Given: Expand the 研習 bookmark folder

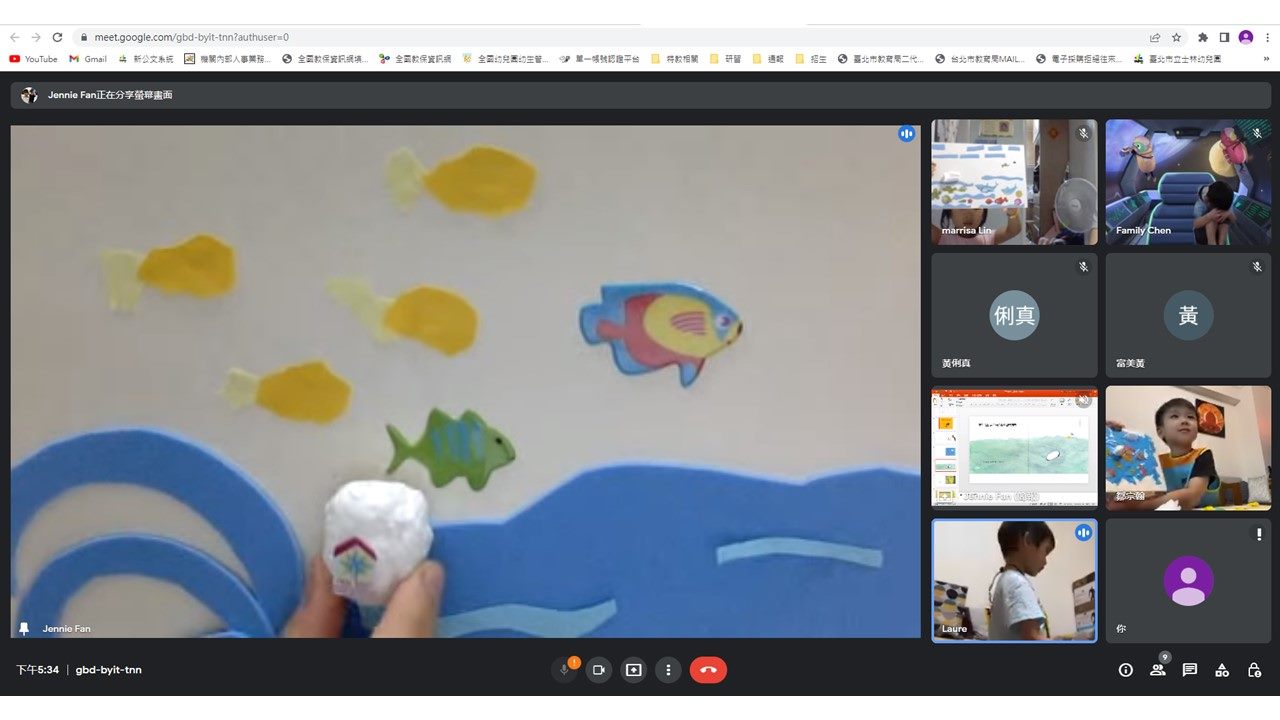Looking at the screenshot, I should [x=726, y=59].
